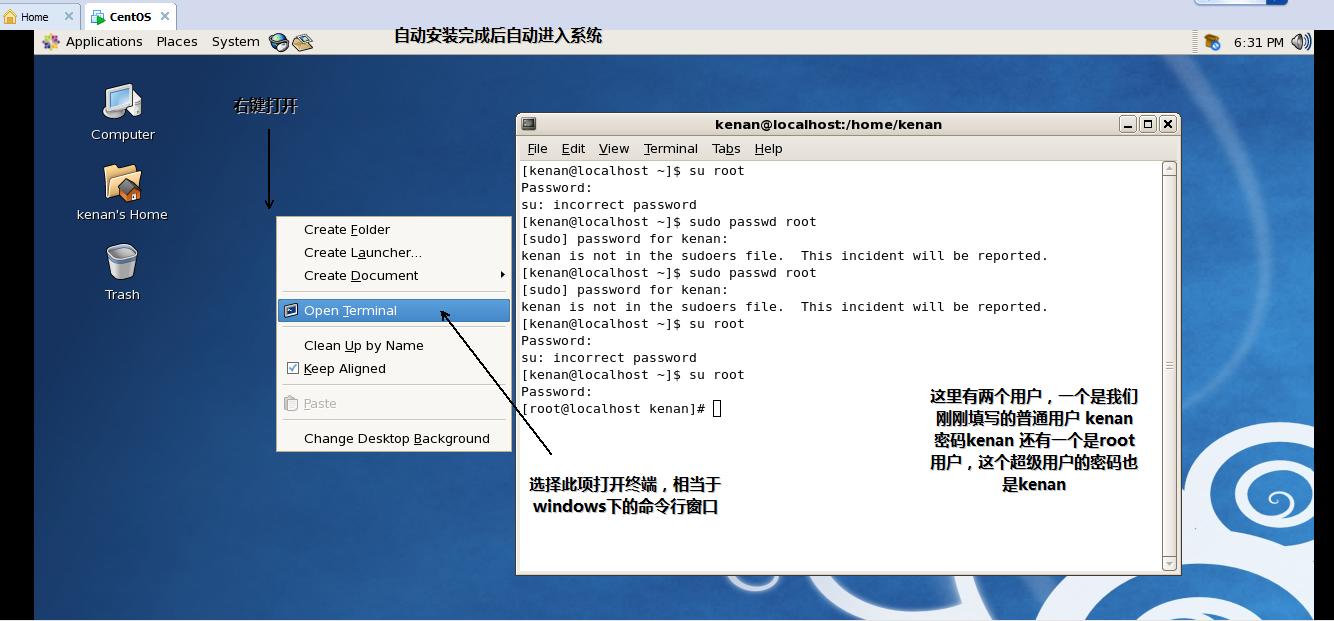Minimize the kenan@localhost terminal window
The height and width of the screenshot is (621, 1334).
[1128, 124]
